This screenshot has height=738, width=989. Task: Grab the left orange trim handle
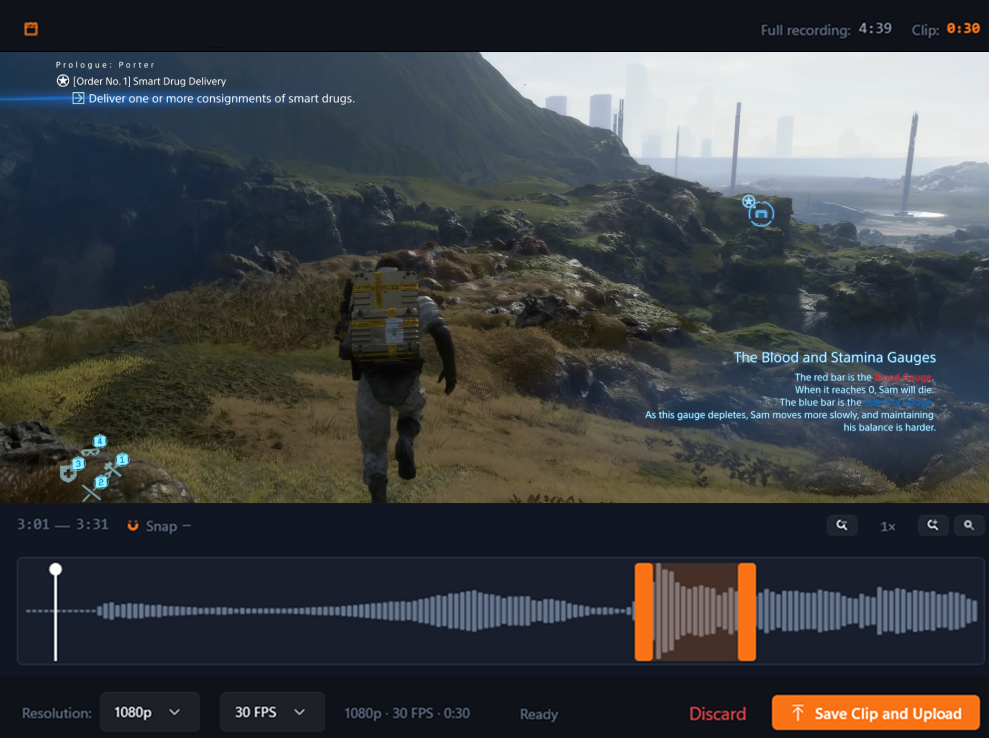(644, 612)
